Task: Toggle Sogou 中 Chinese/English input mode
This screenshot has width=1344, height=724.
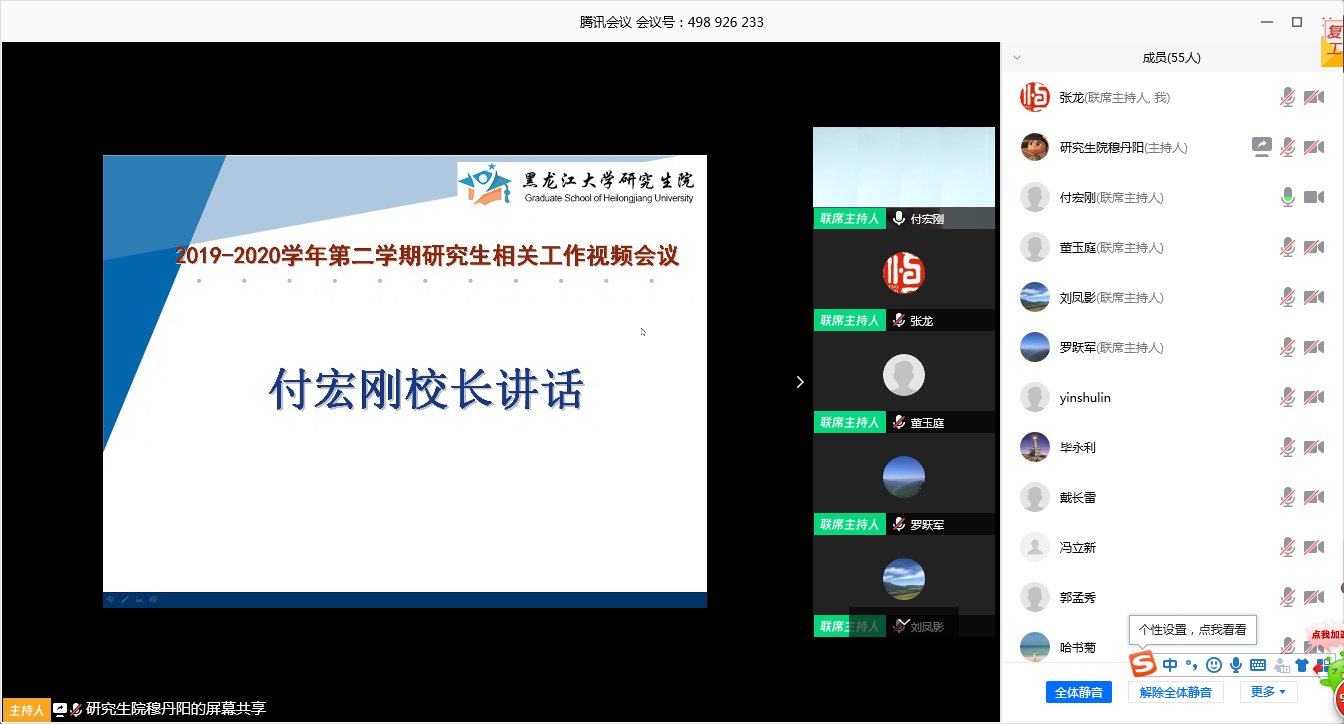Action: 1170,665
